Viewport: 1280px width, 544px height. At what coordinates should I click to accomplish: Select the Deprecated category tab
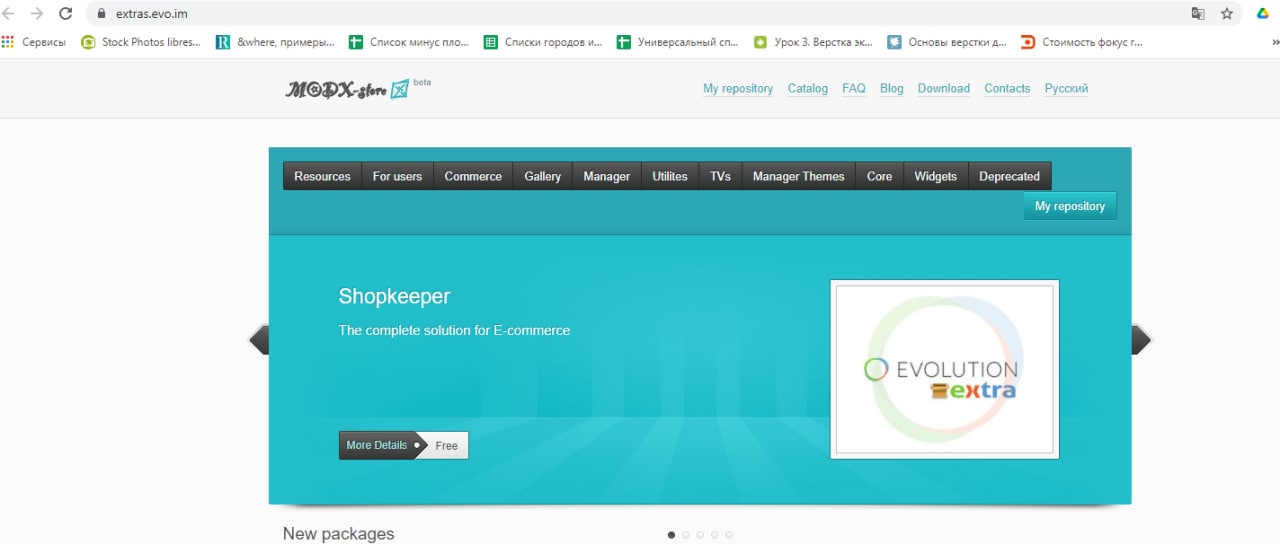tap(1009, 176)
